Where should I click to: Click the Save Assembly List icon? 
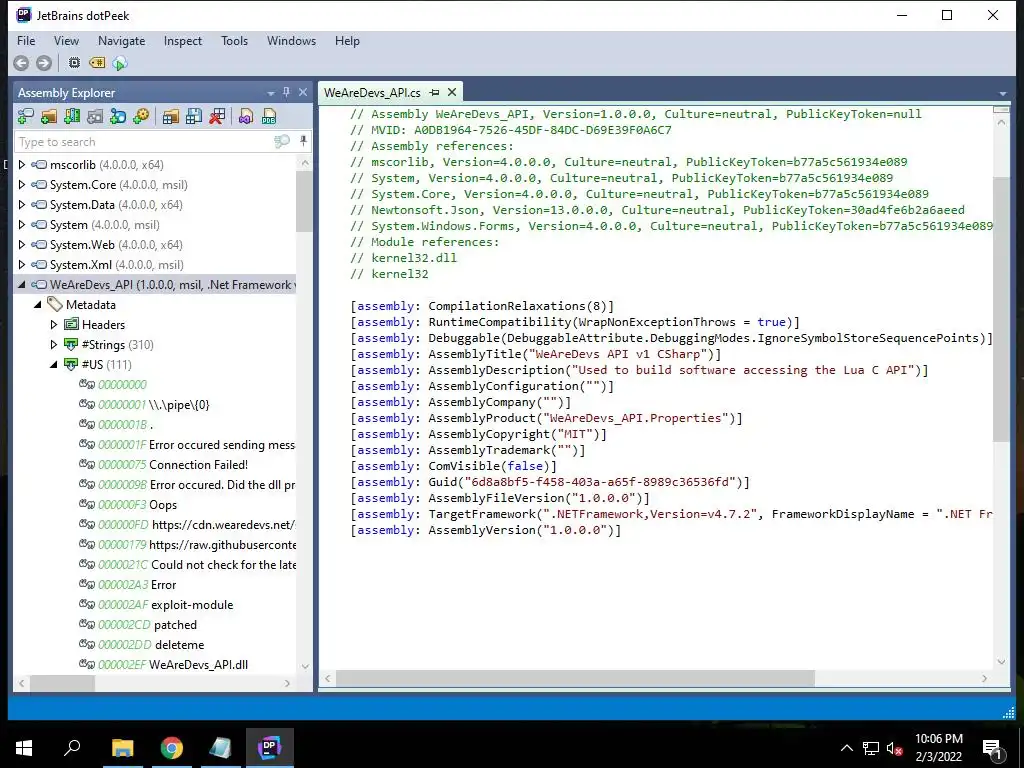point(194,117)
